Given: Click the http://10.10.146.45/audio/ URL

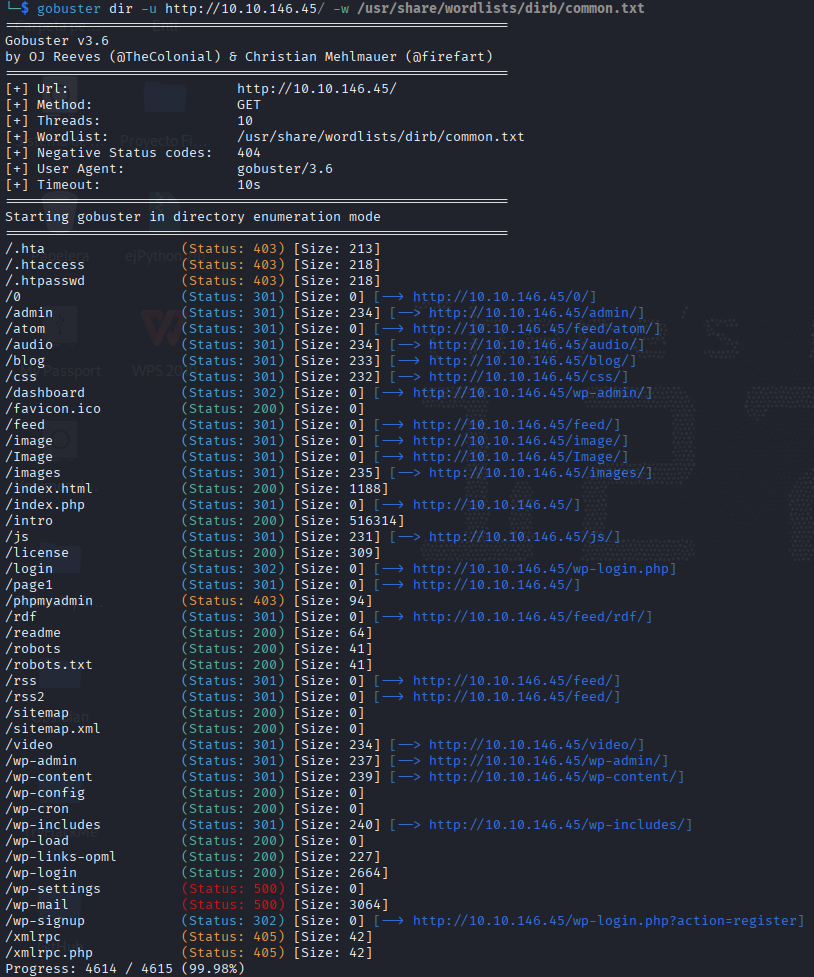Looking at the screenshot, I should 532,345.
